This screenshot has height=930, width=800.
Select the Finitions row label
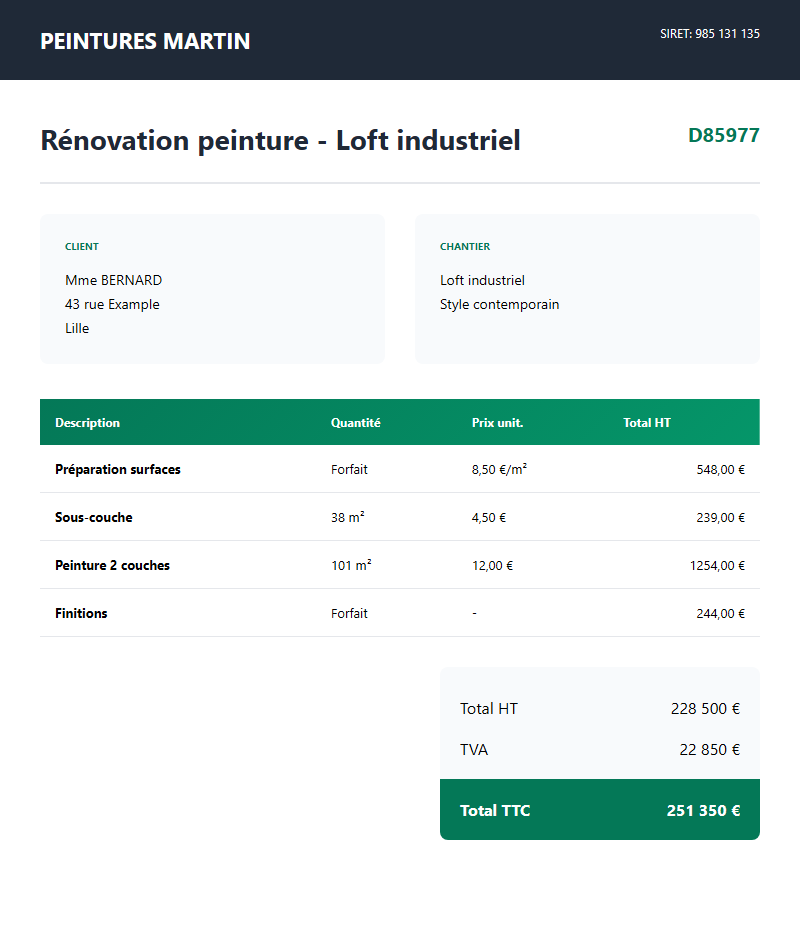[81, 614]
